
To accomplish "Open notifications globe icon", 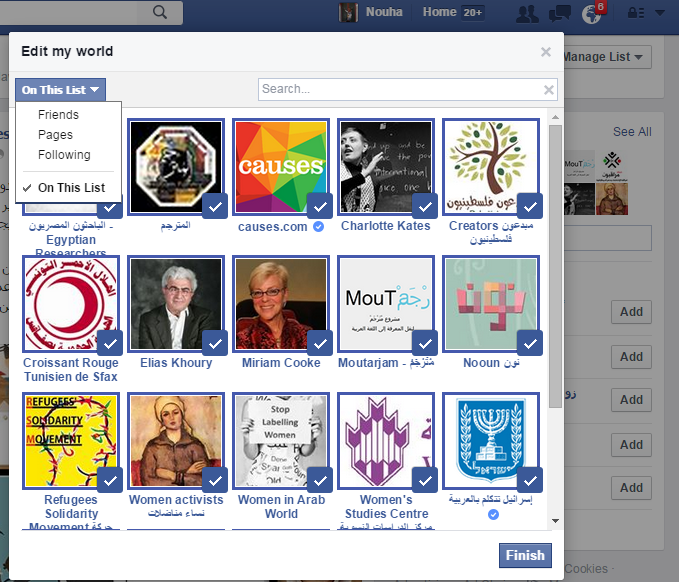I will 592,14.
